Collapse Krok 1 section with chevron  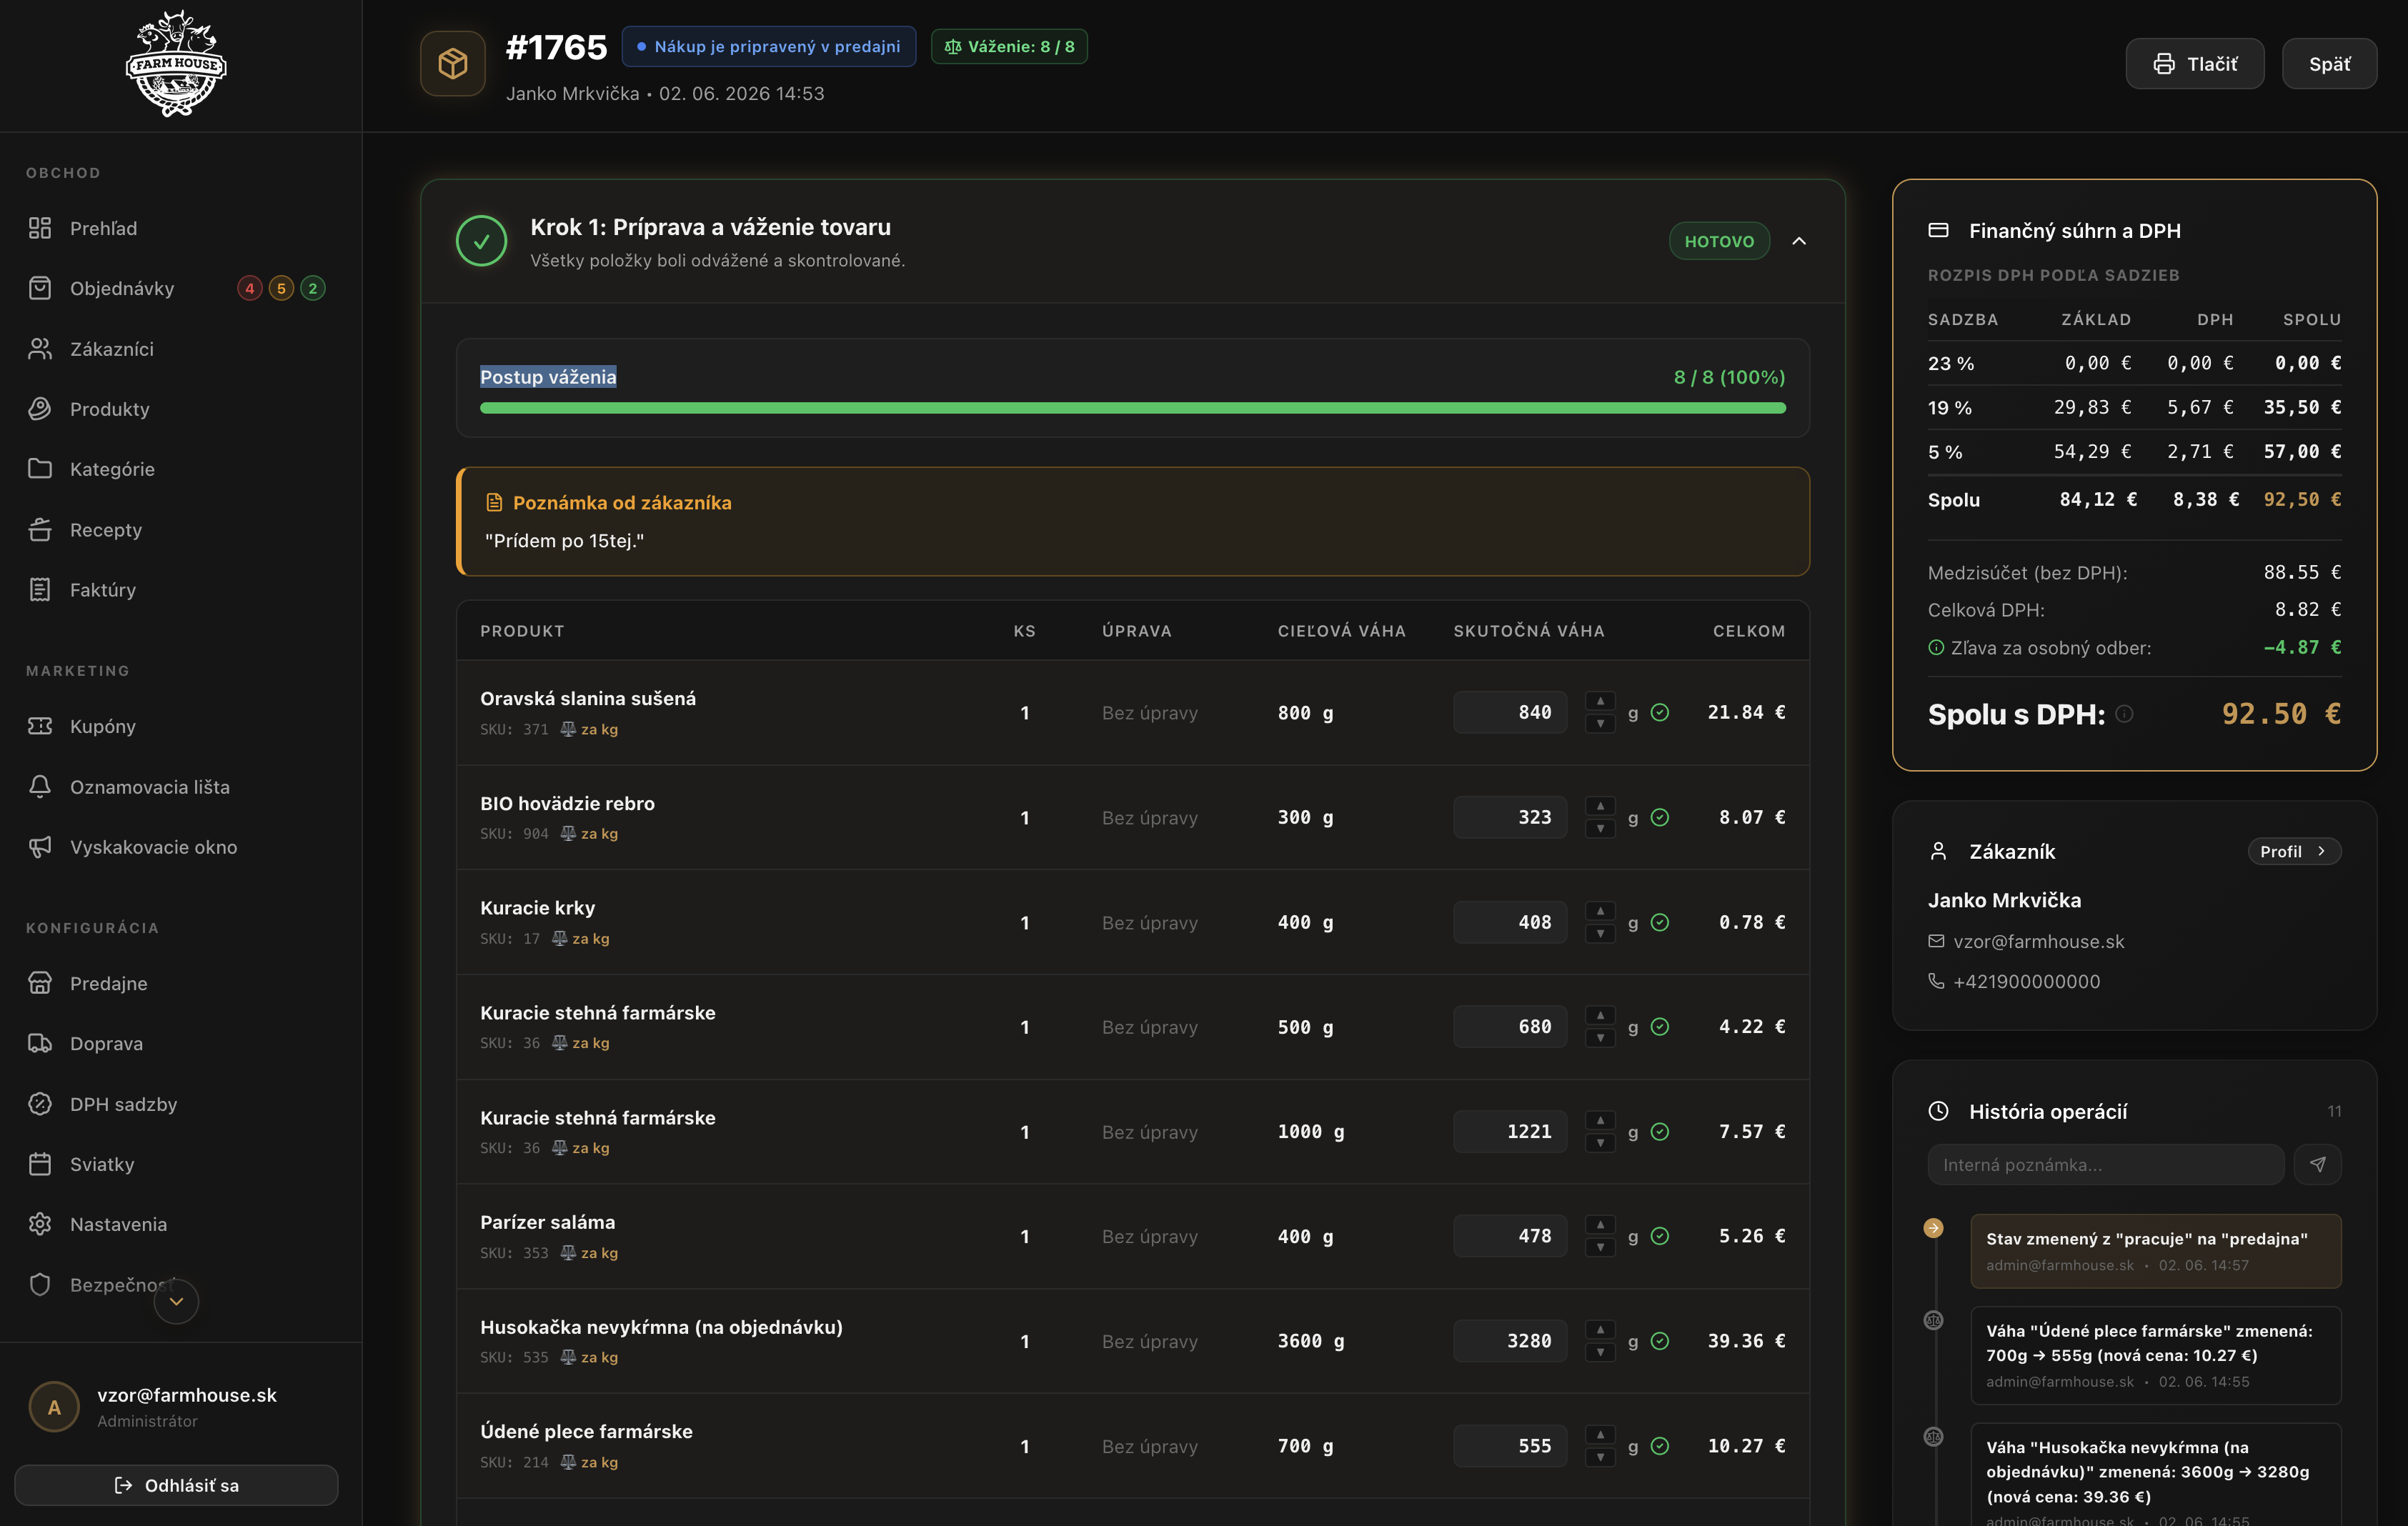[x=1799, y=241]
